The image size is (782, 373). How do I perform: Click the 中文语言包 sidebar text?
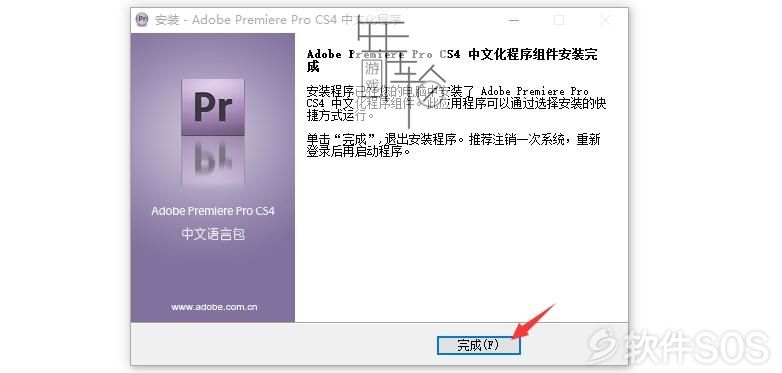pyautogui.click(x=213, y=234)
